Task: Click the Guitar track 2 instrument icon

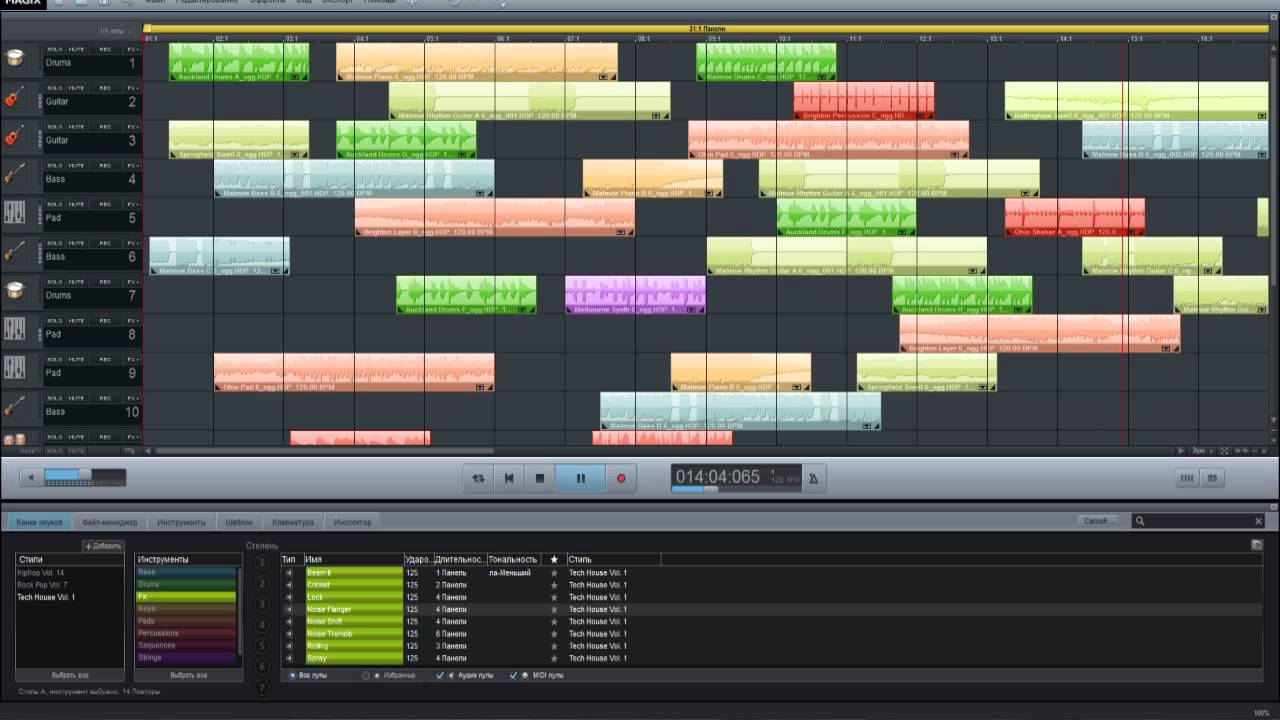Action: tap(14, 98)
